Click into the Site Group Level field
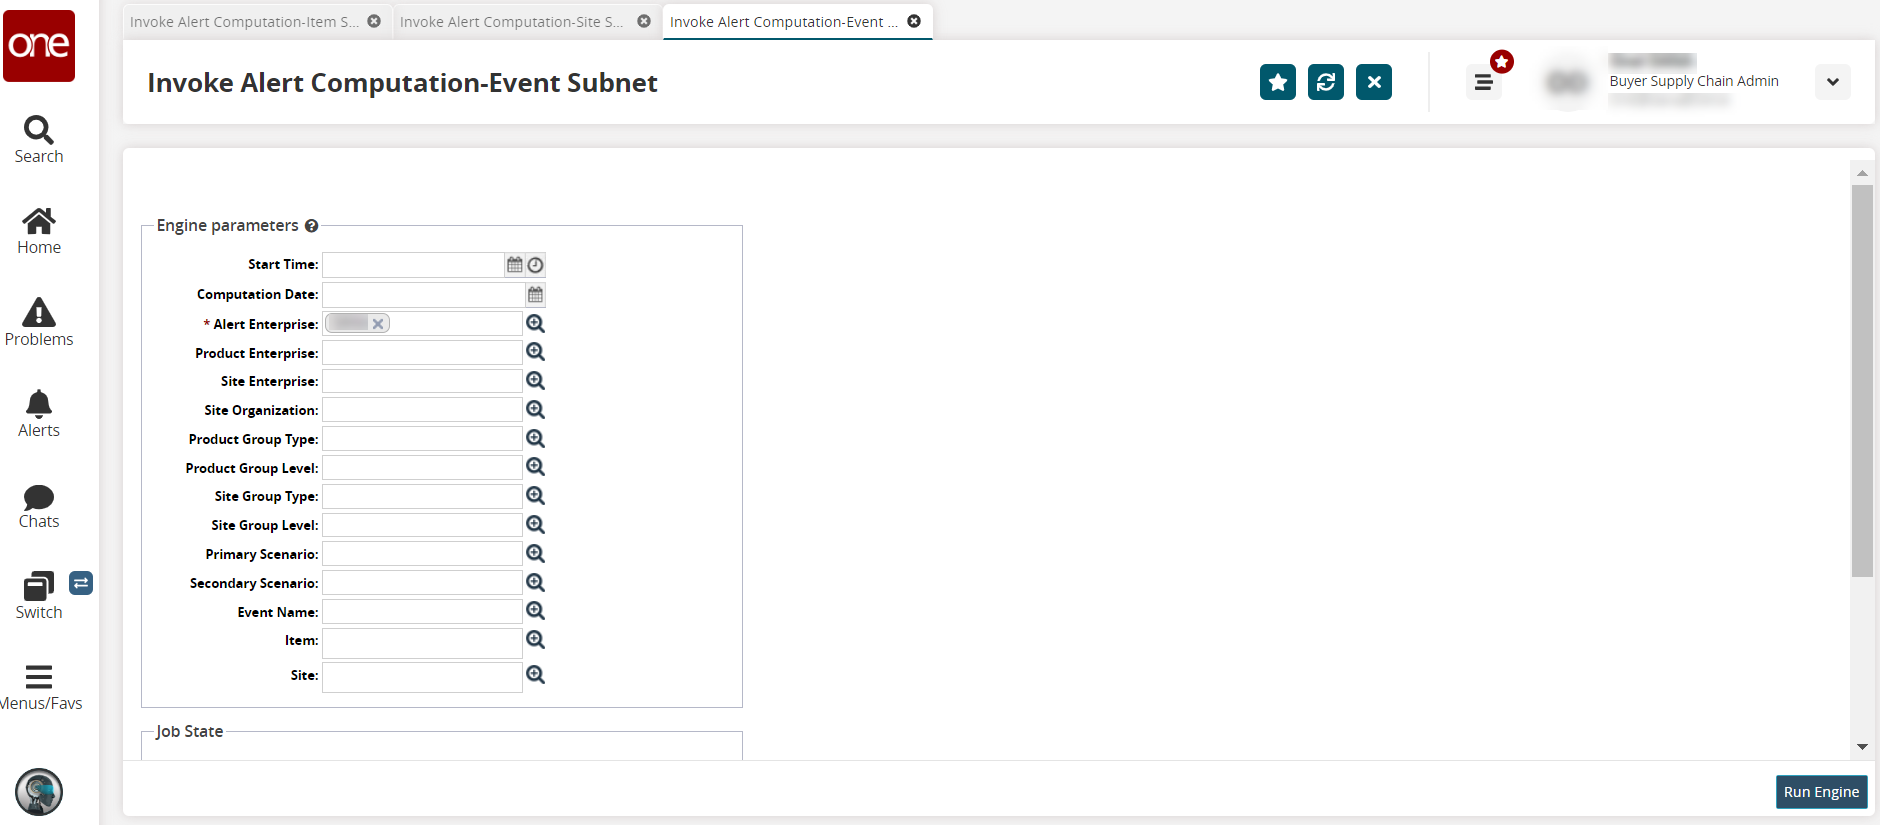 422,525
